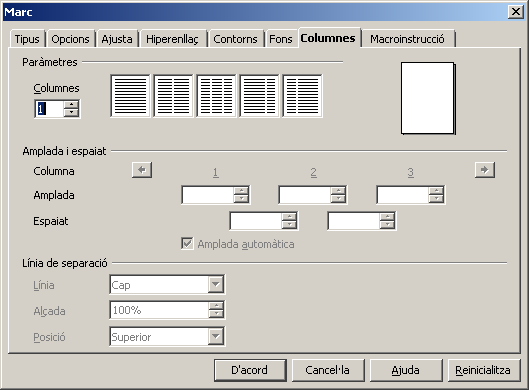
Task: Decrease Amplada of column 2
Action: pyautogui.click(x=338, y=199)
